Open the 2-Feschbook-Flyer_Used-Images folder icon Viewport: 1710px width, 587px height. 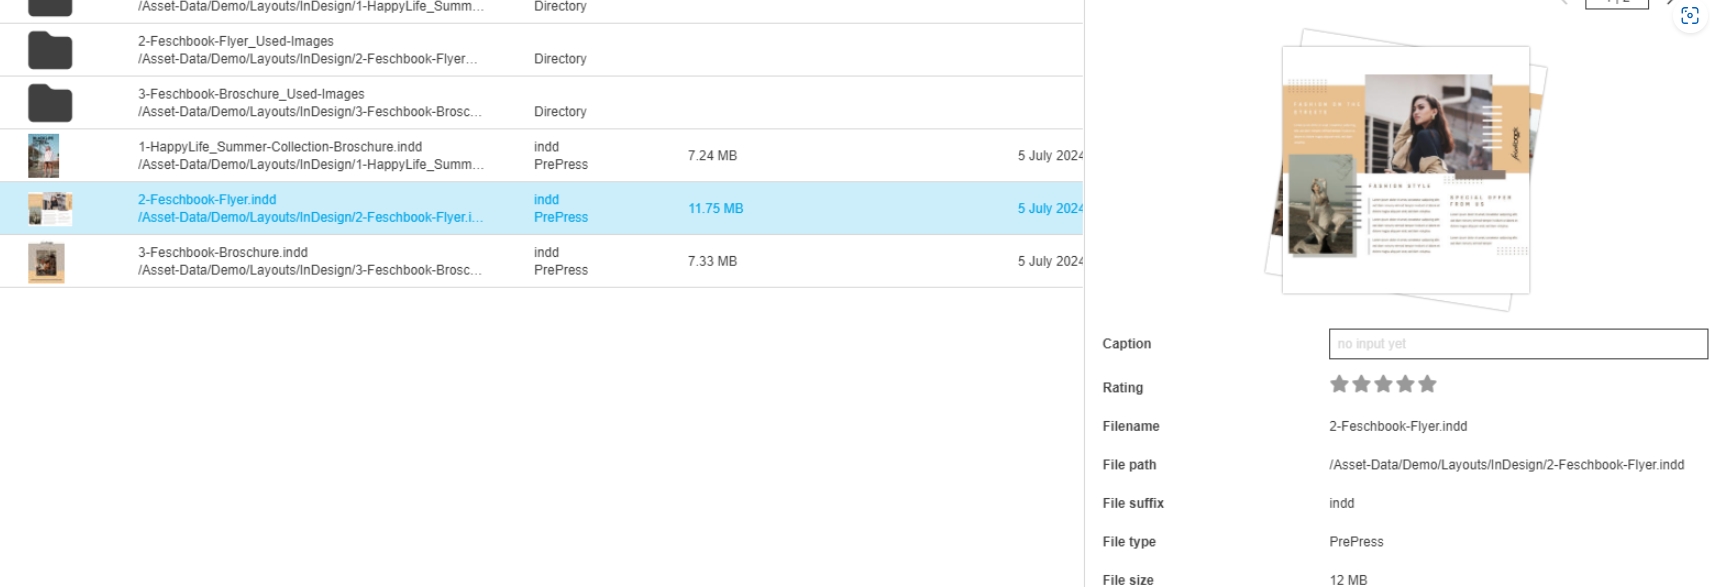pos(50,50)
